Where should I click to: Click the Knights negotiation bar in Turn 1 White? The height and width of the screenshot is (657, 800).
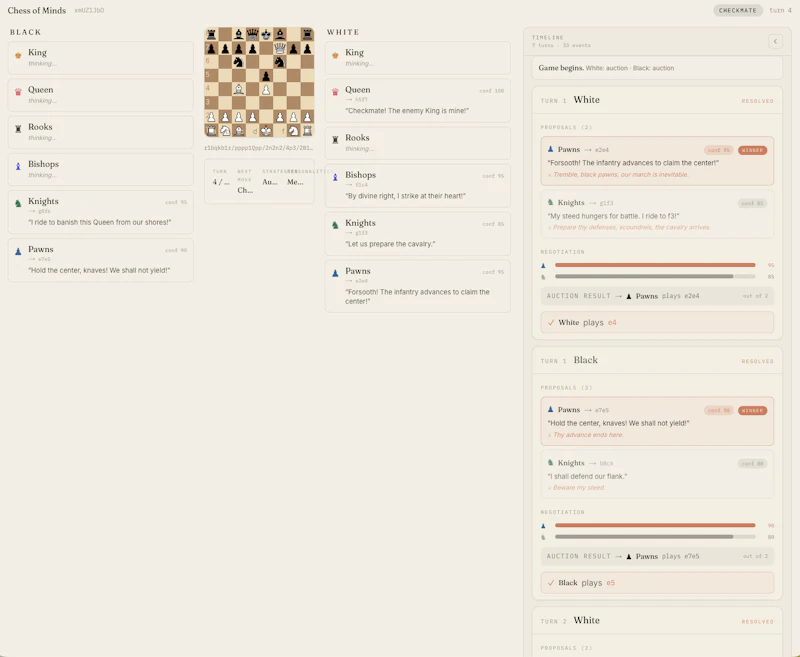coord(655,276)
